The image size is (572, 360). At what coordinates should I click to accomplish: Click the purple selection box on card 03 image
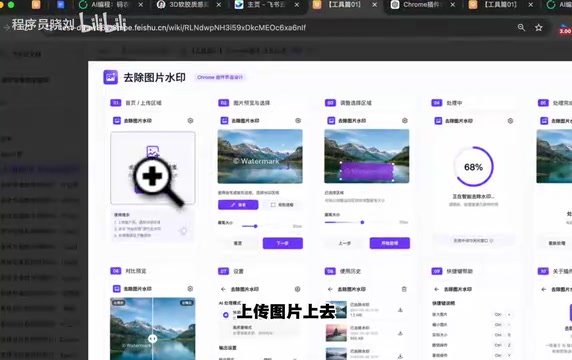367,171
